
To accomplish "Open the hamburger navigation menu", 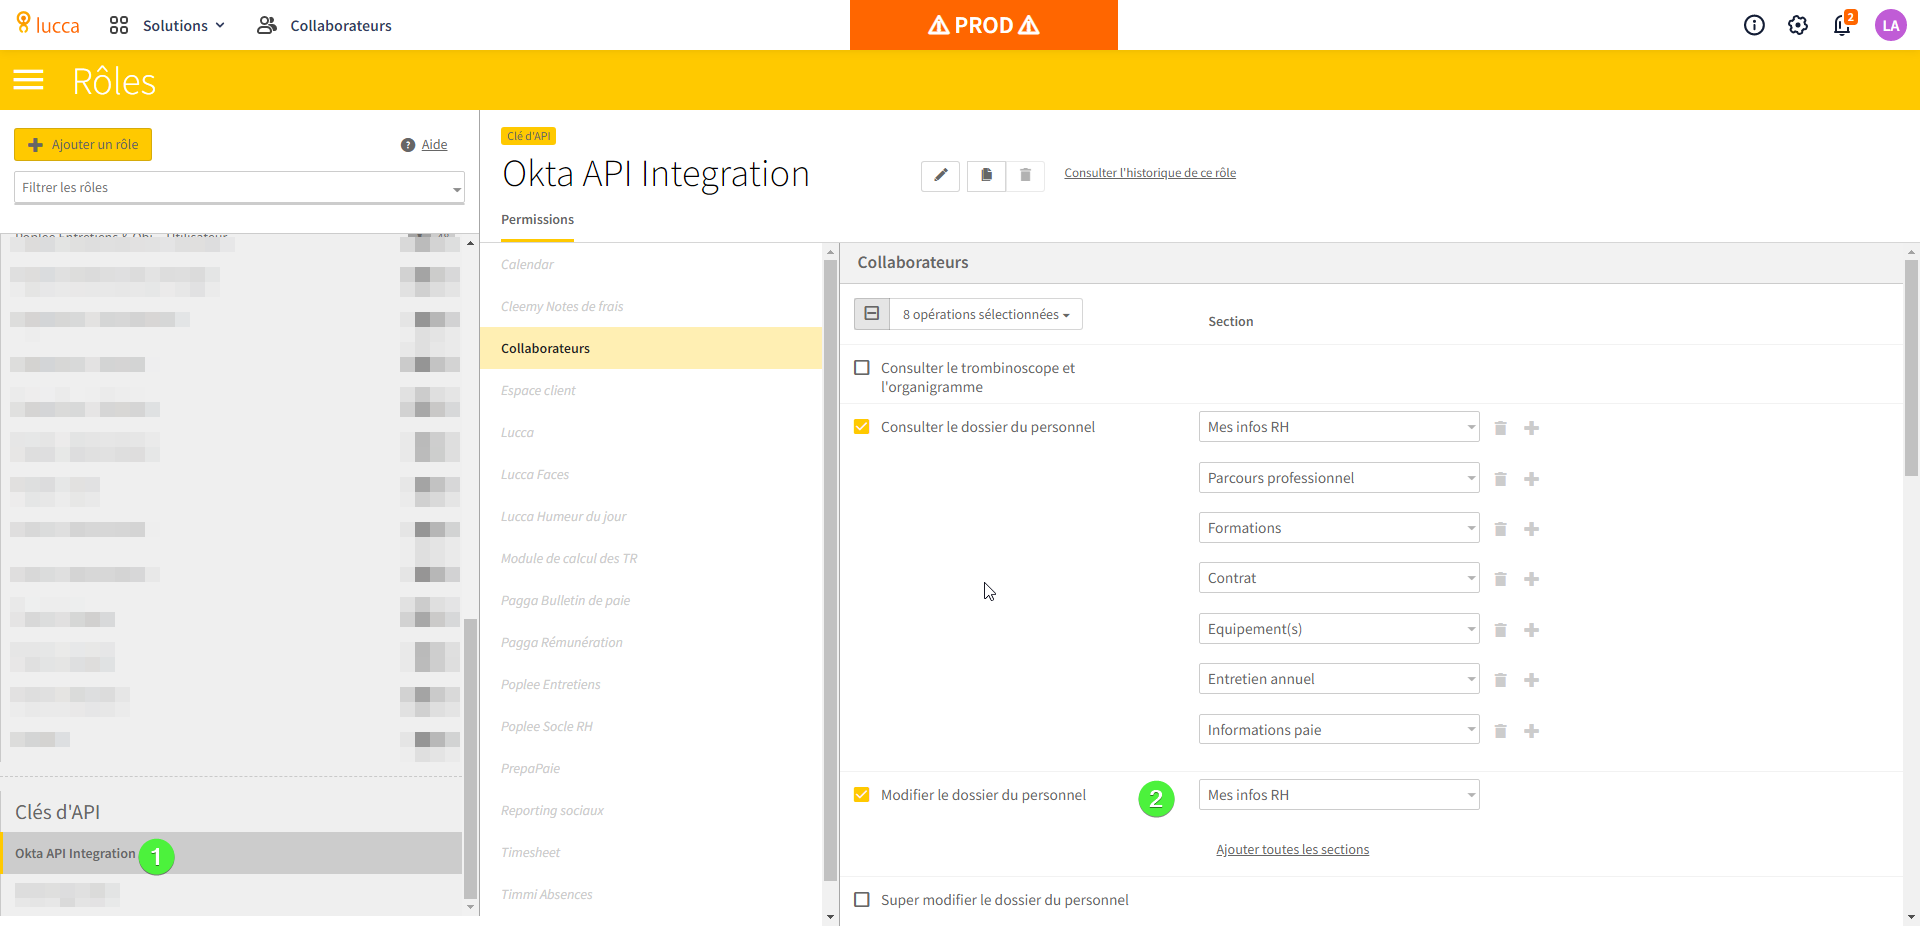I will pos(29,80).
